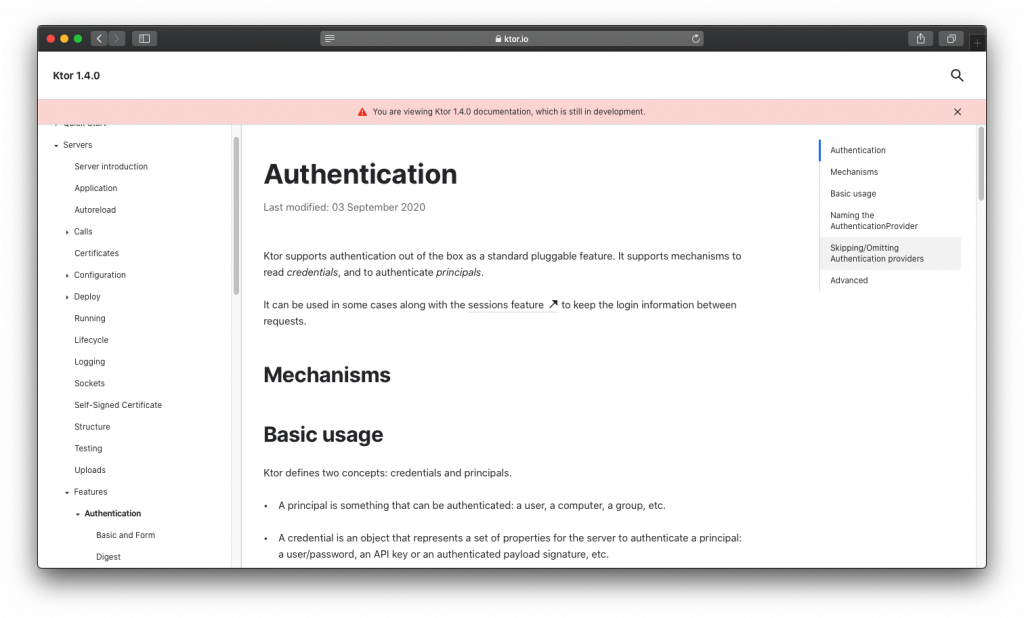Follow the sessions feature link
The width and height of the screenshot is (1024, 618).
pyautogui.click(x=506, y=305)
